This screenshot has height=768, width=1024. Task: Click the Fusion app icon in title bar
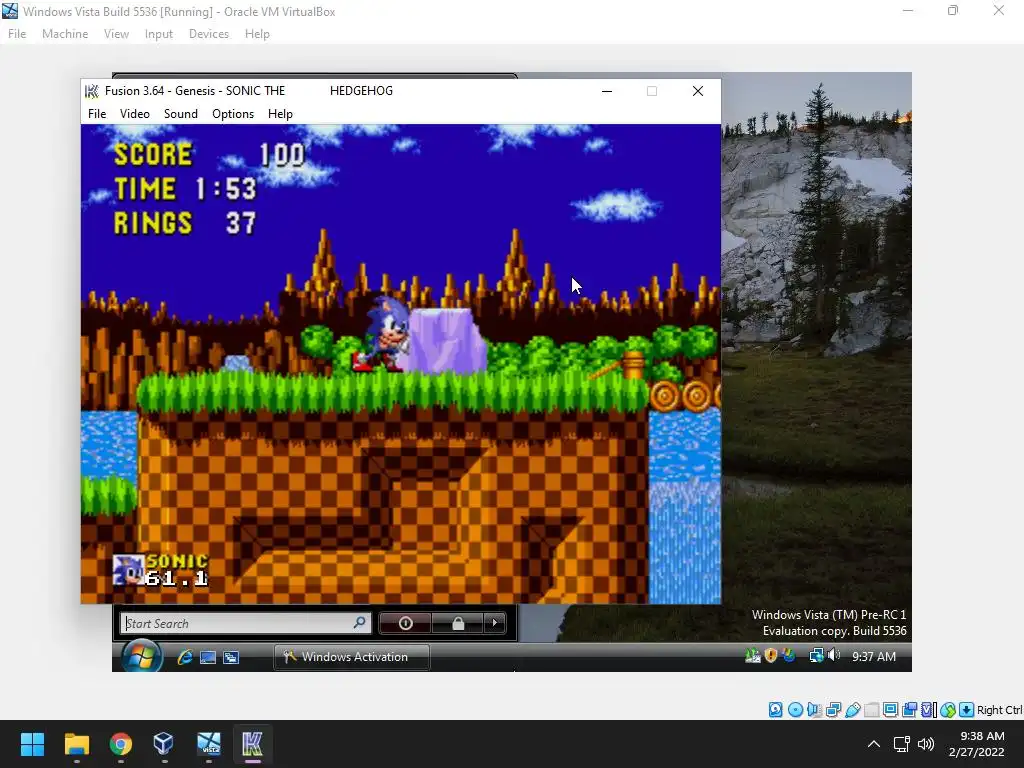pos(92,91)
